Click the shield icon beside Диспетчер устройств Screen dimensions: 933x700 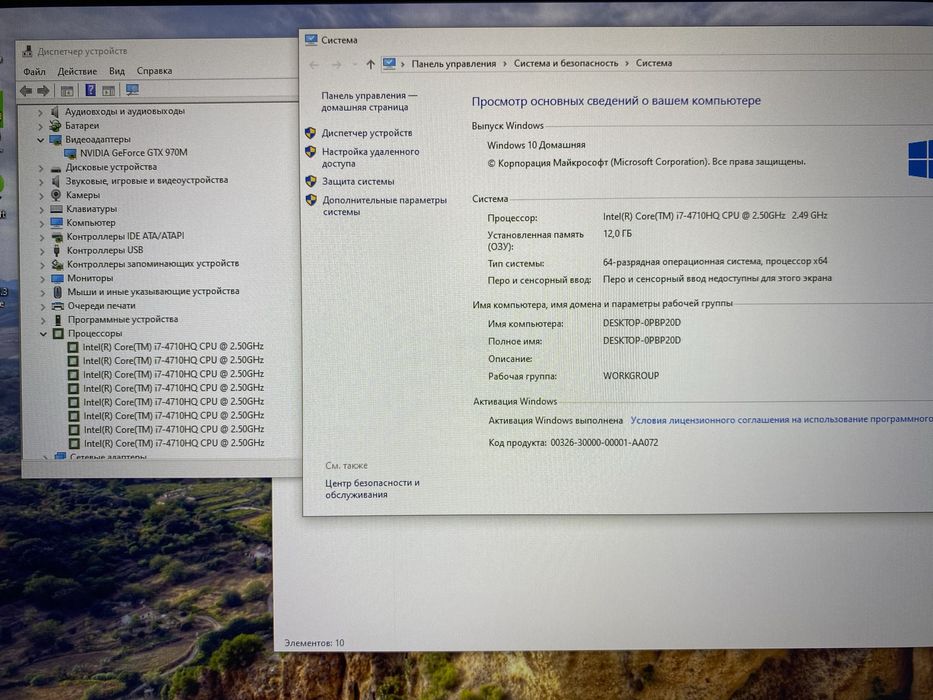(310, 133)
